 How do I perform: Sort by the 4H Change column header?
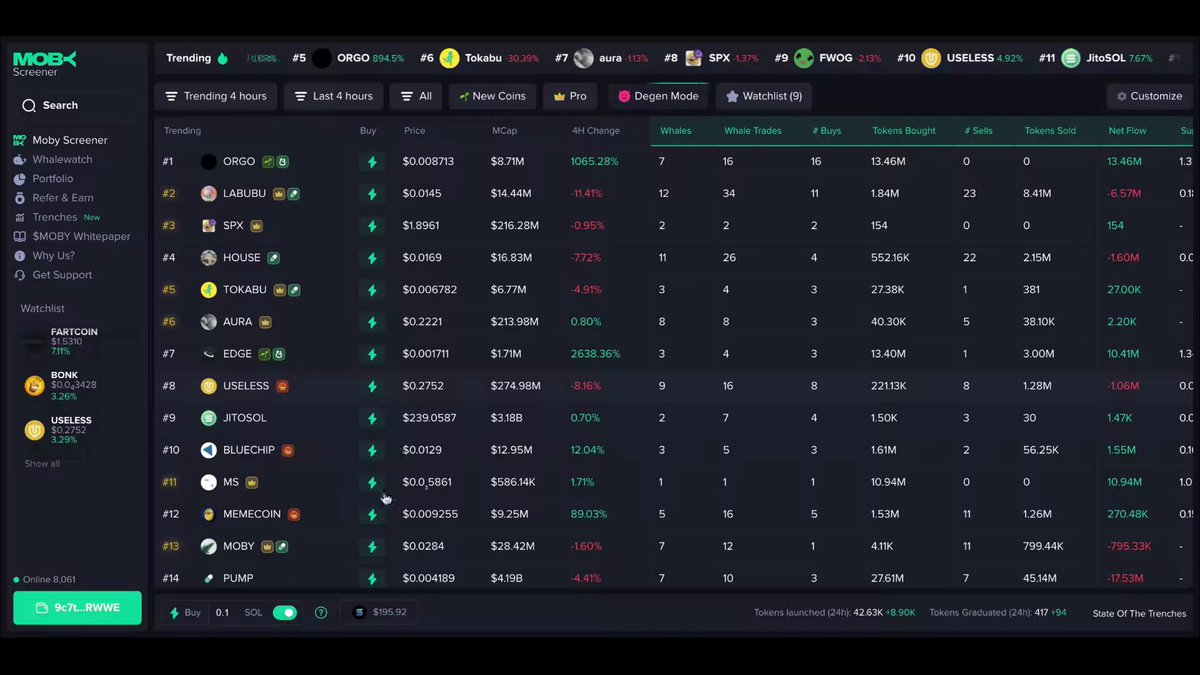tap(595, 131)
